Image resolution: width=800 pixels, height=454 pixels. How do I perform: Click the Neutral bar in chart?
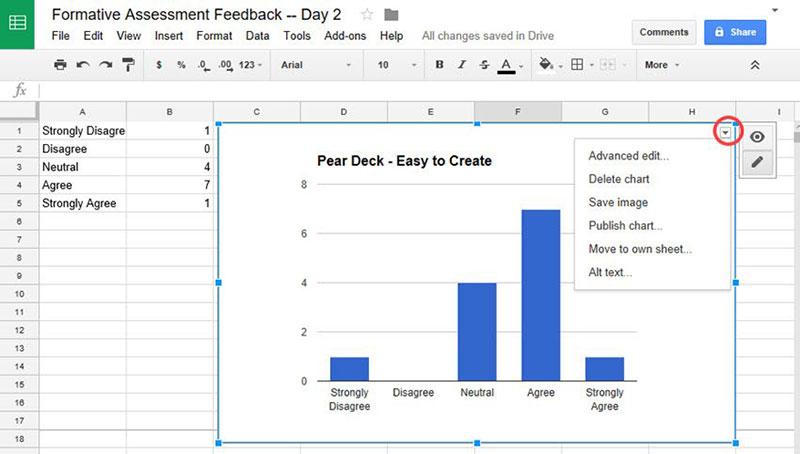[477, 332]
